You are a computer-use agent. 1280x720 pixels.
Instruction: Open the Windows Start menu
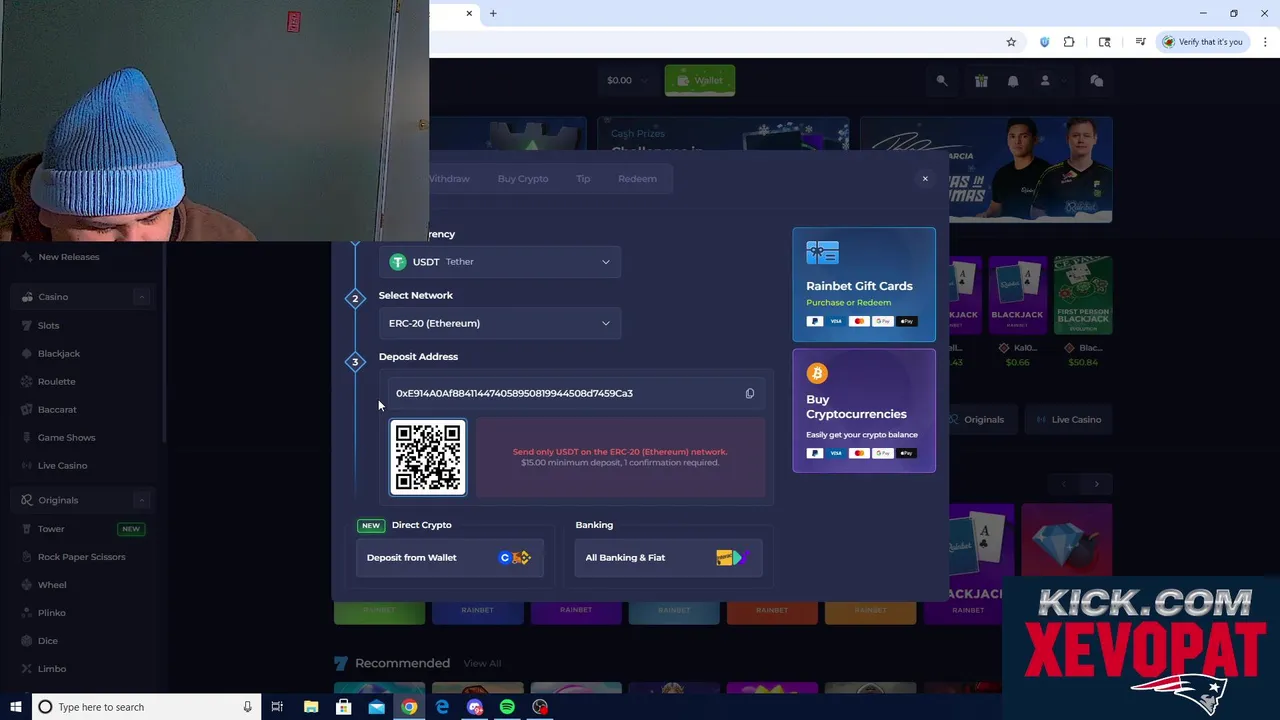[15, 707]
